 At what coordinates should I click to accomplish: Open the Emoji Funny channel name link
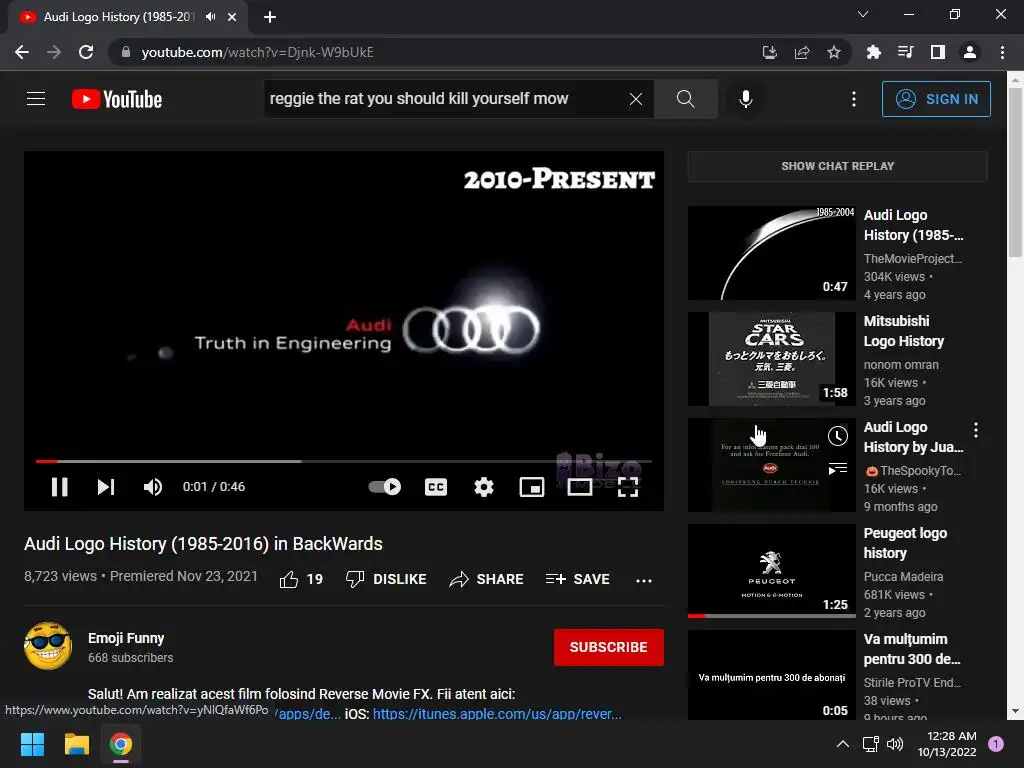tap(126, 638)
